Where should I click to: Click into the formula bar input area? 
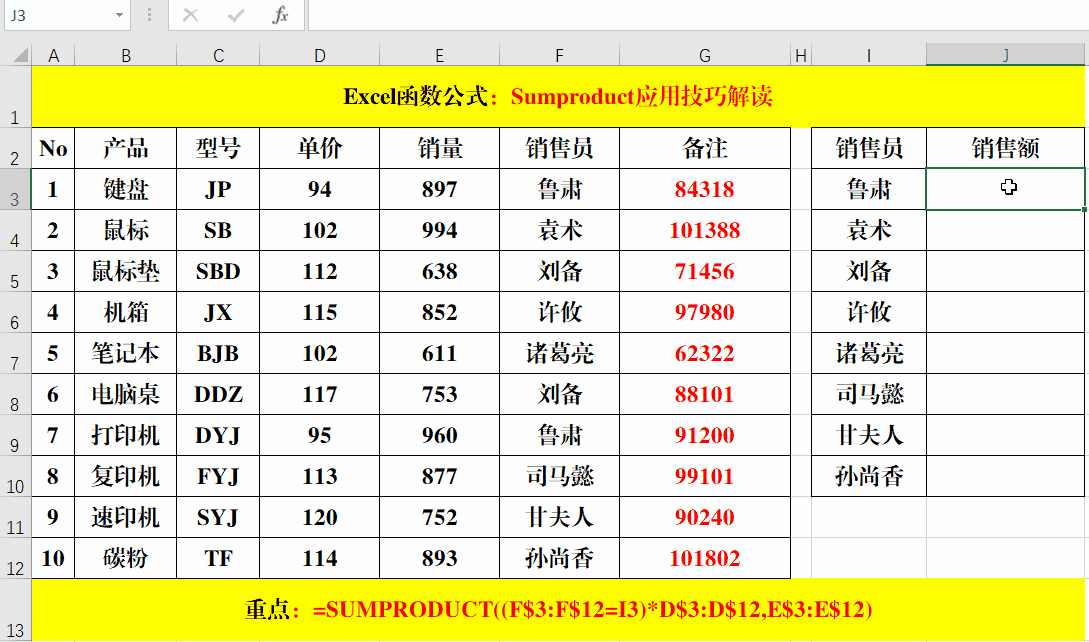tap(698, 15)
